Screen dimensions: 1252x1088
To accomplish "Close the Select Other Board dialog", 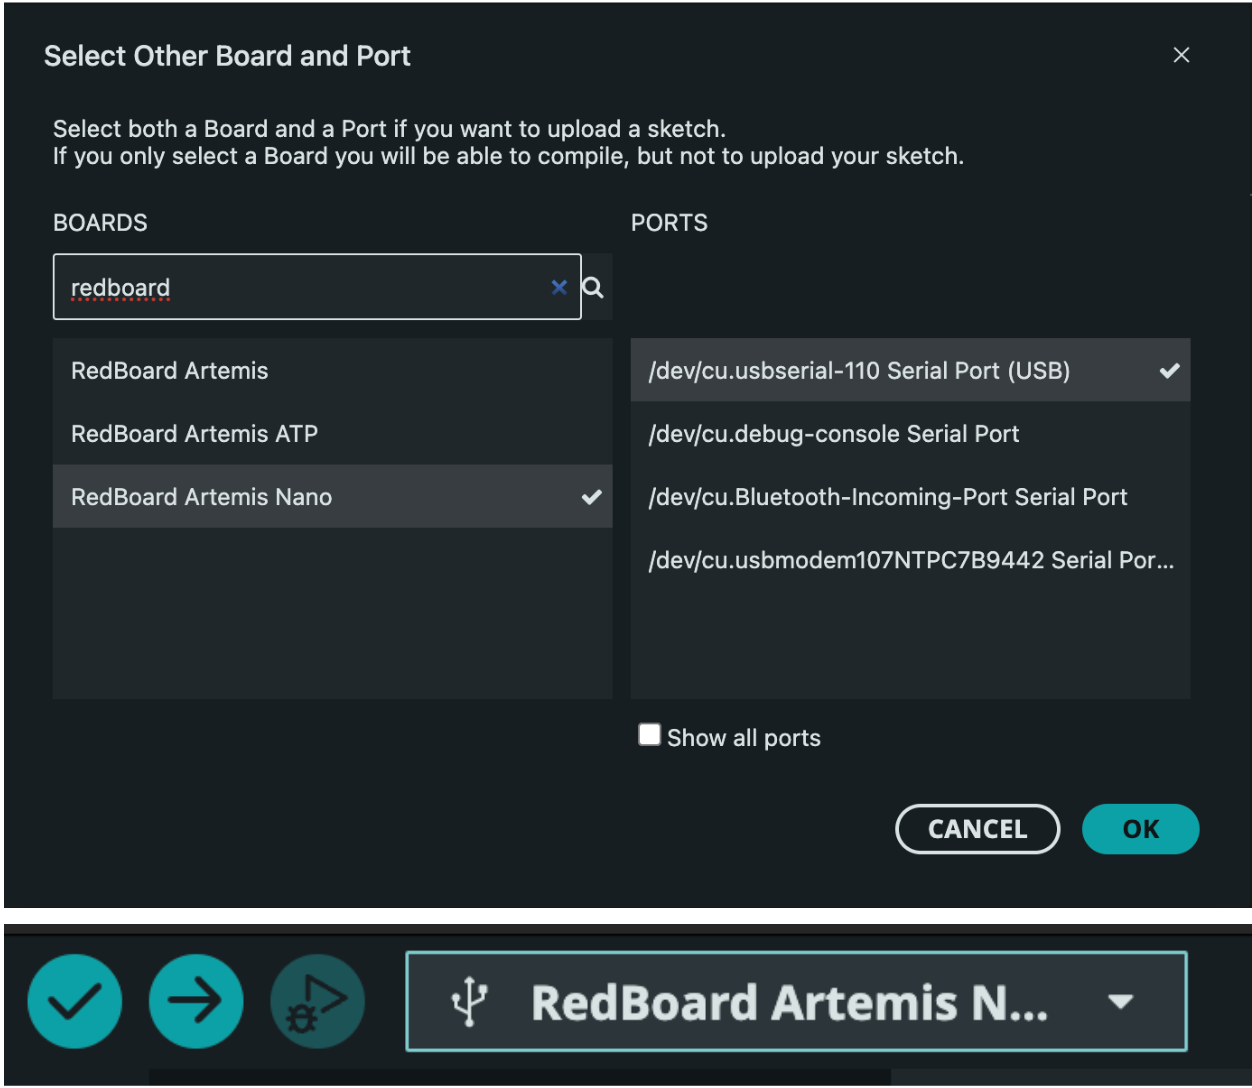I will point(1181,55).
